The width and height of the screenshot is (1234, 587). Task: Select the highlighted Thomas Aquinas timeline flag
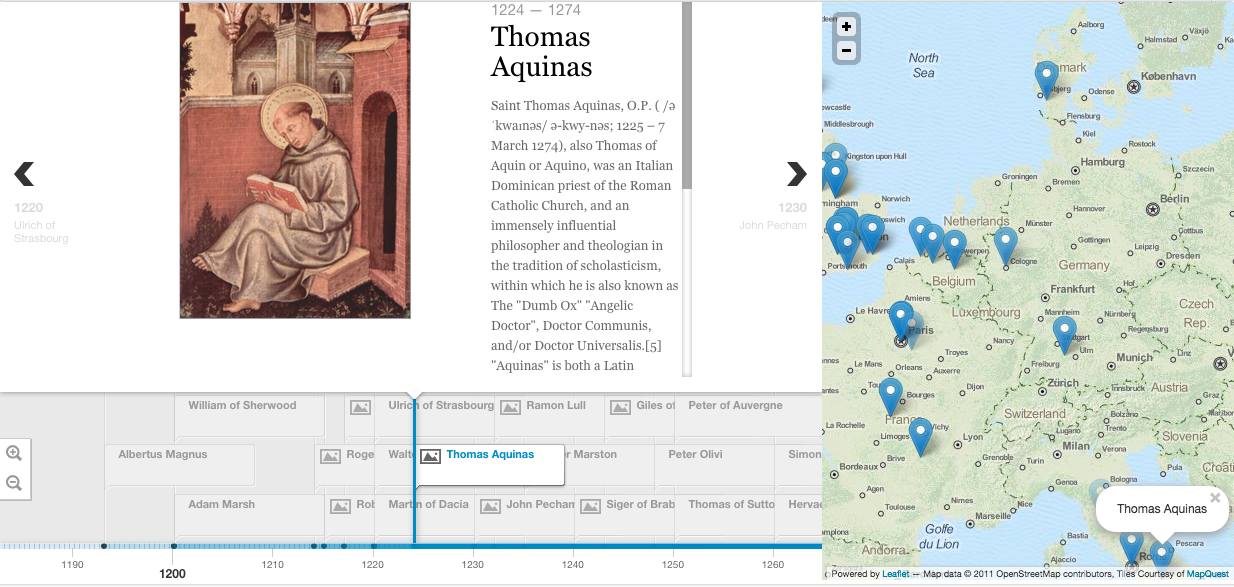pos(490,465)
